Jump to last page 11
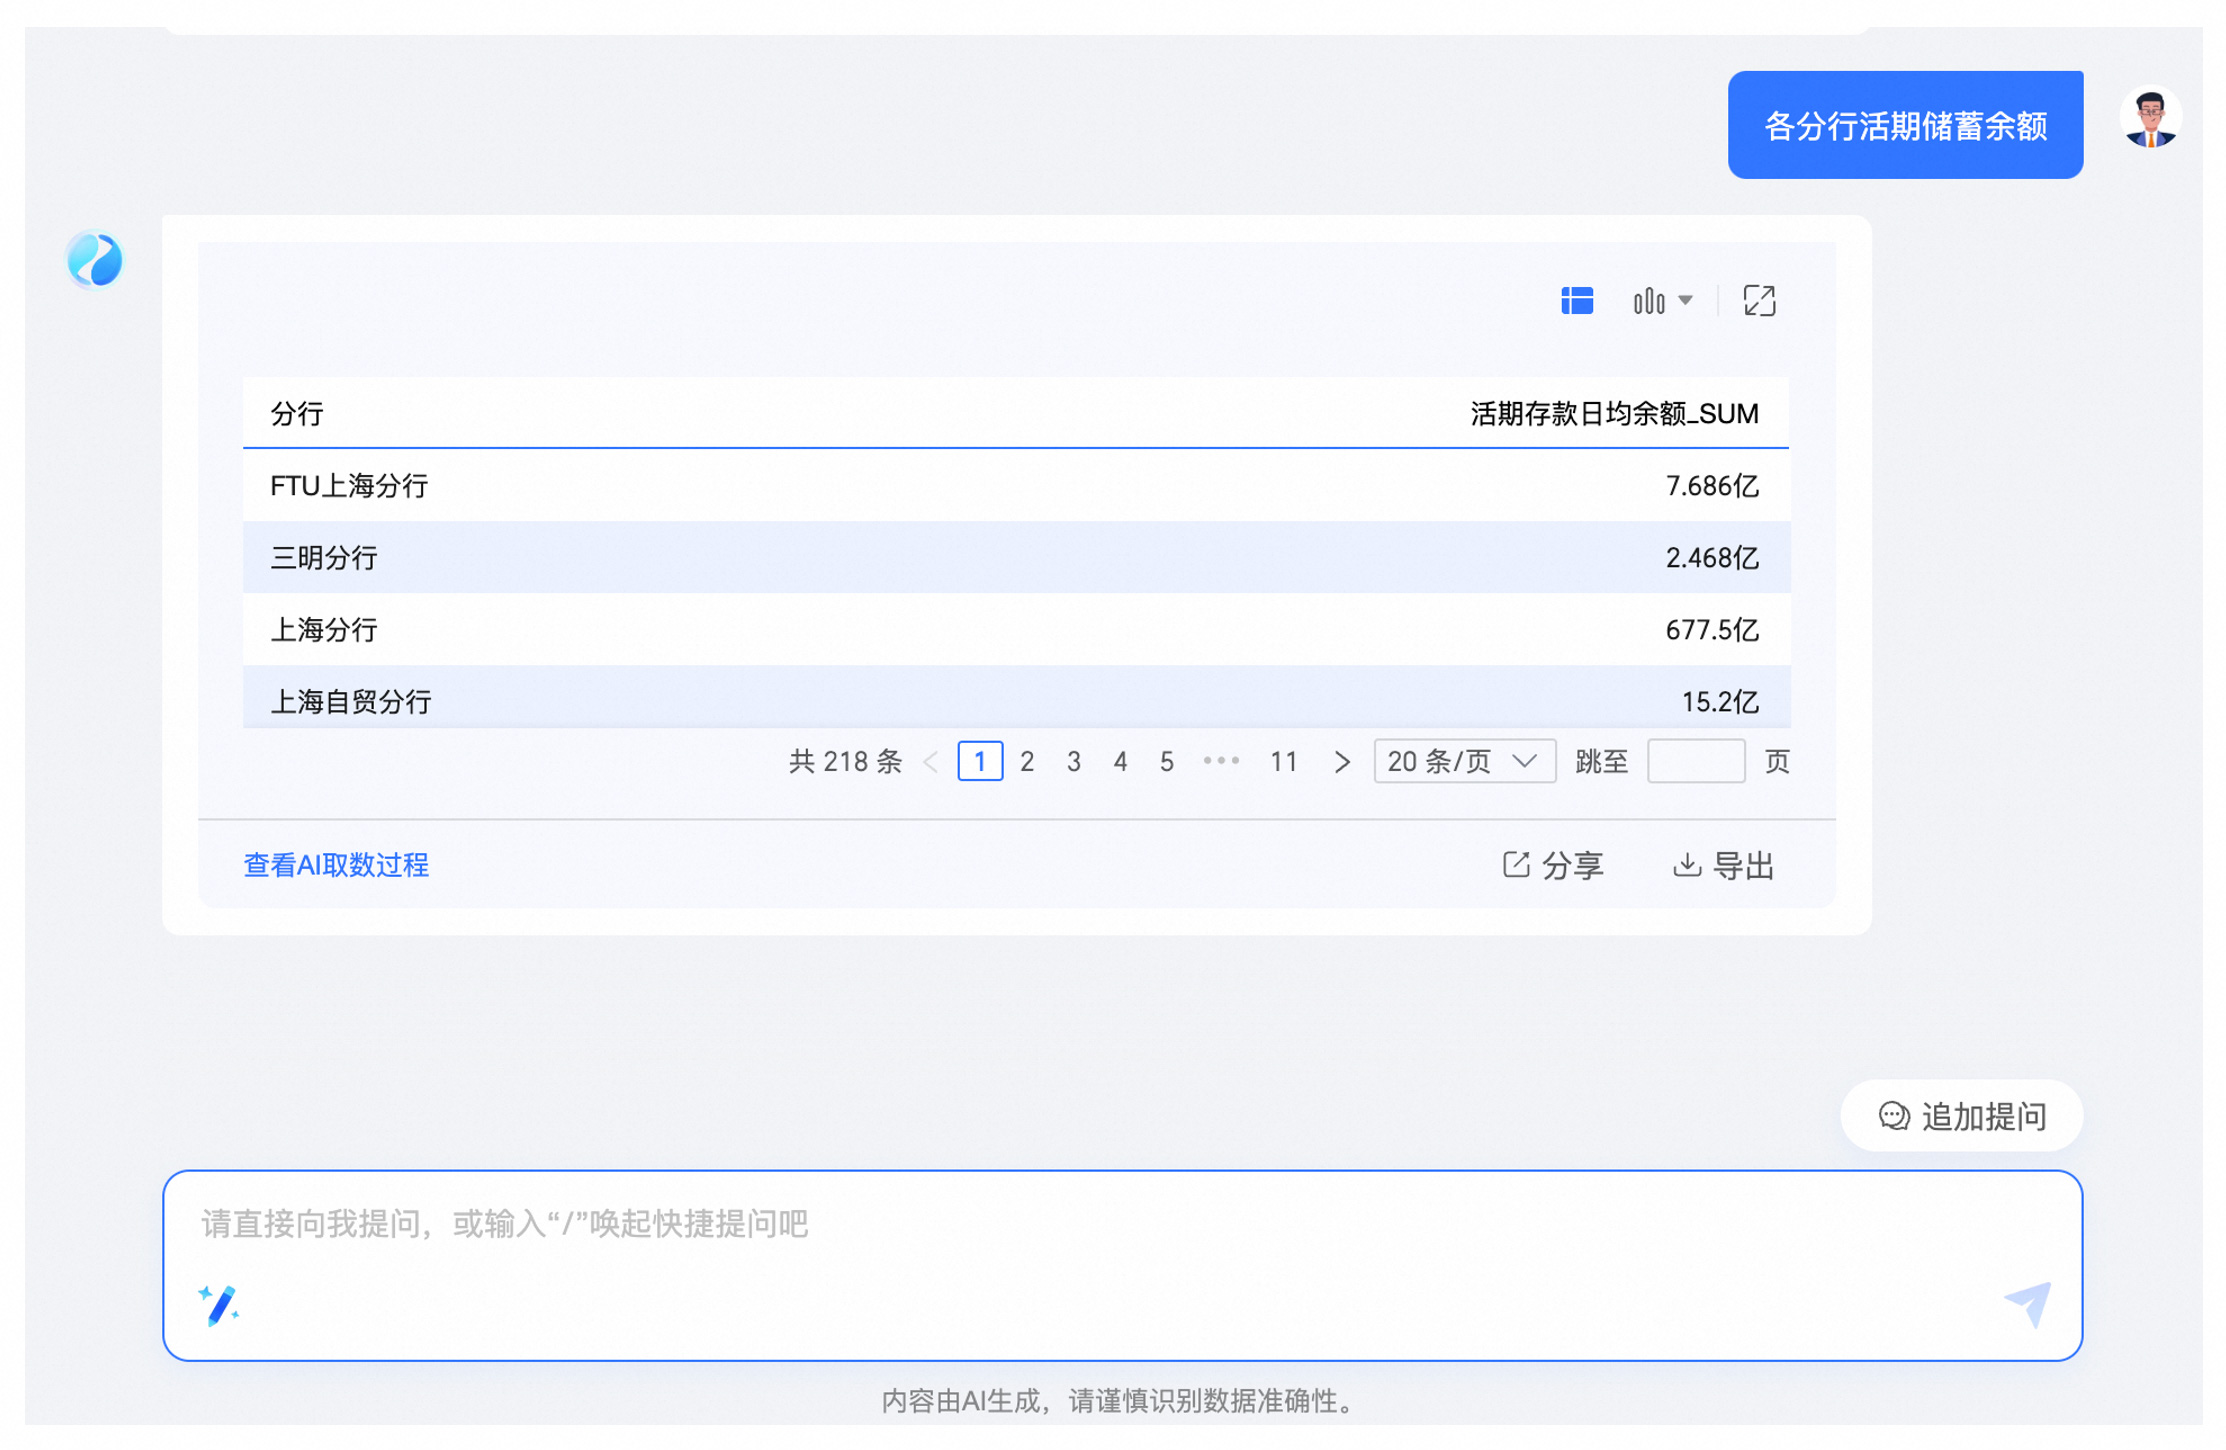 pyautogui.click(x=1283, y=762)
